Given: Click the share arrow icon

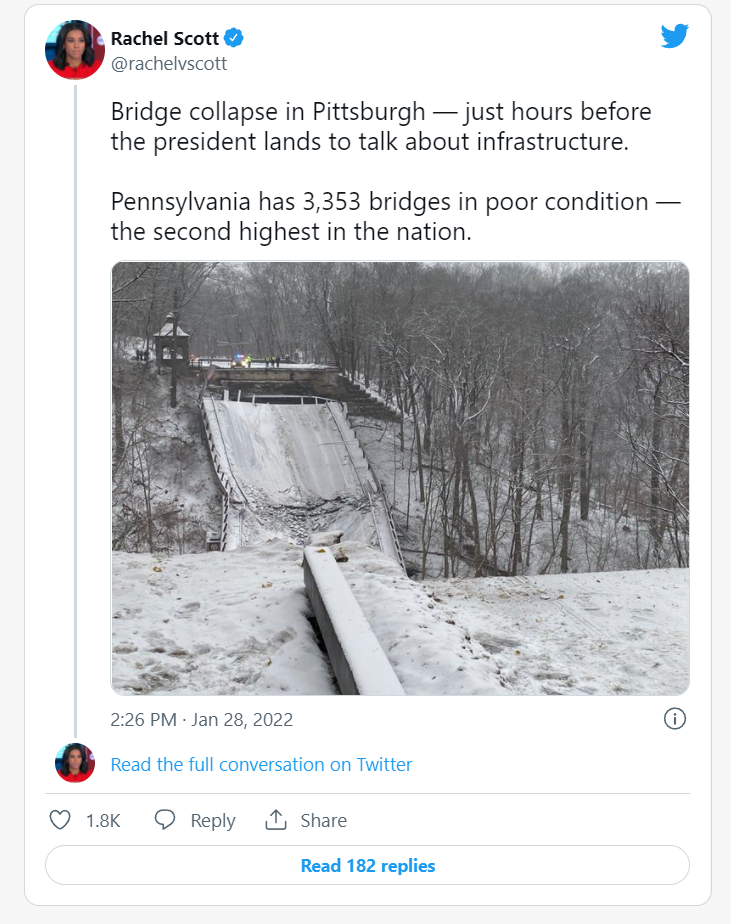Looking at the screenshot, I should point(276,820).
